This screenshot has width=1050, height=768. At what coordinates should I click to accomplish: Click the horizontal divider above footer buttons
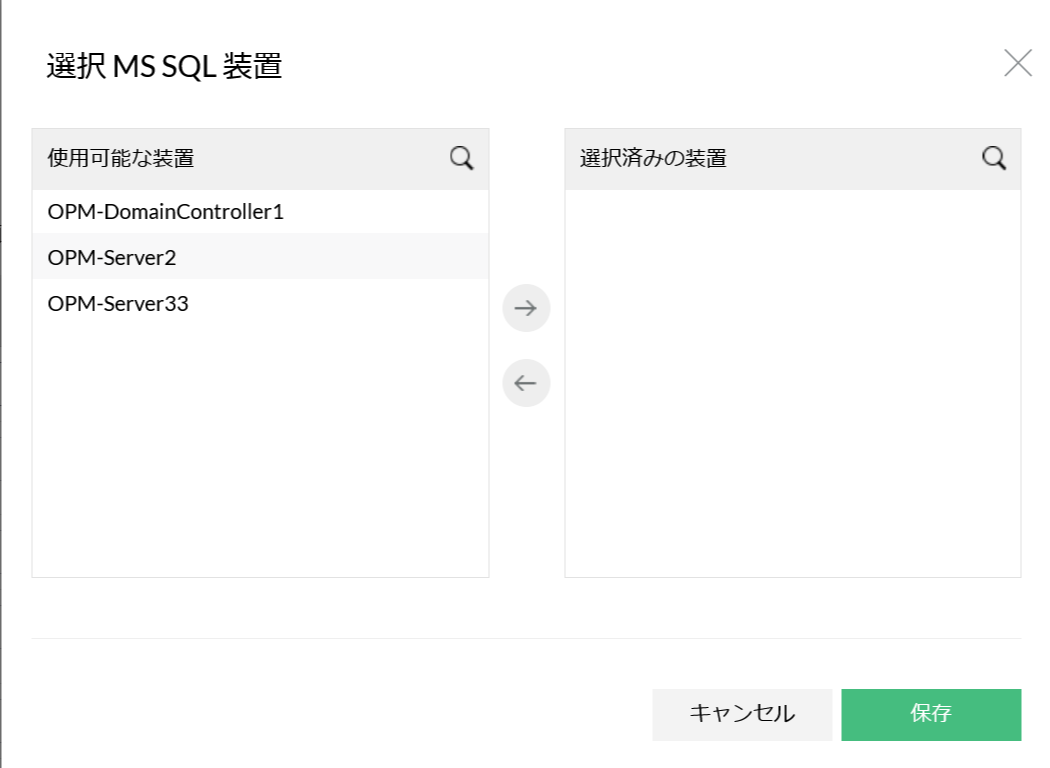click(x=526, y=638)
